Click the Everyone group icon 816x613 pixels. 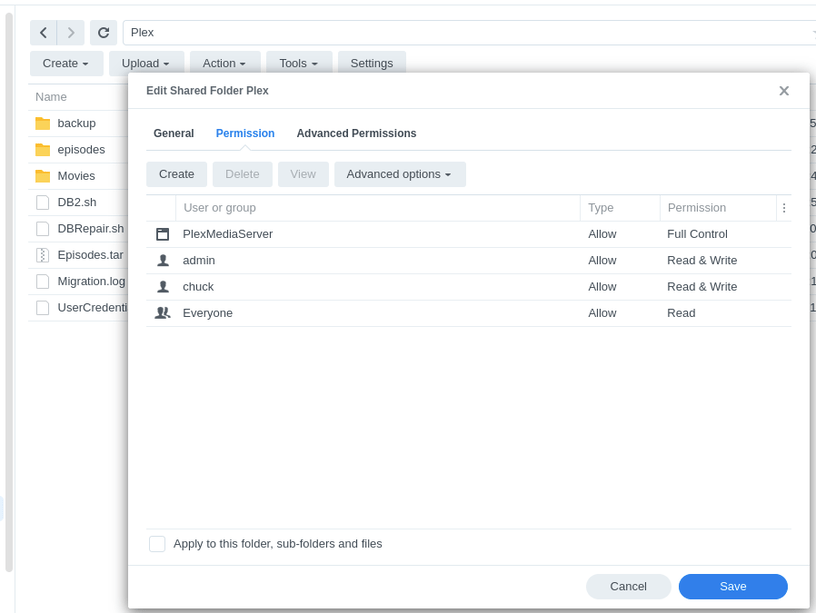tap(163, 313)
